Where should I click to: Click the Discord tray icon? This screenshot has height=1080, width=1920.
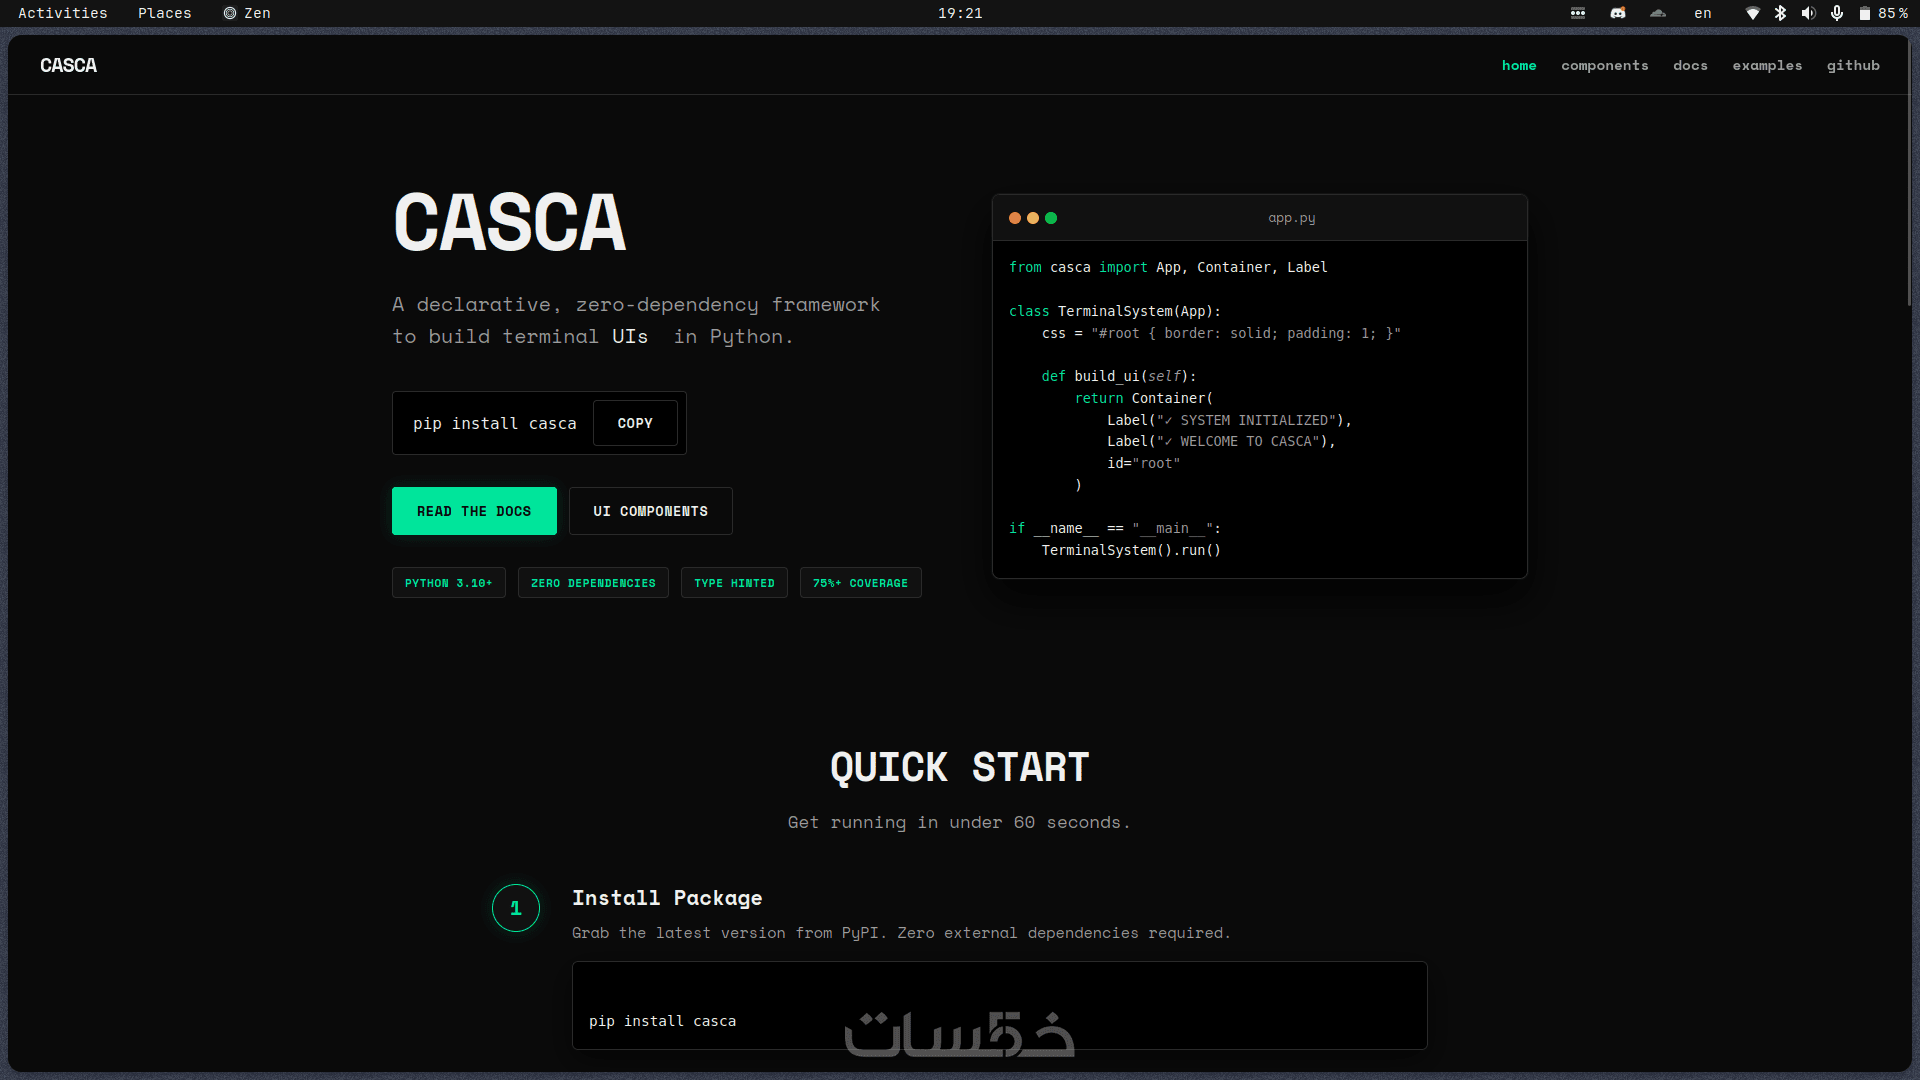click(x=1618, y=13)
